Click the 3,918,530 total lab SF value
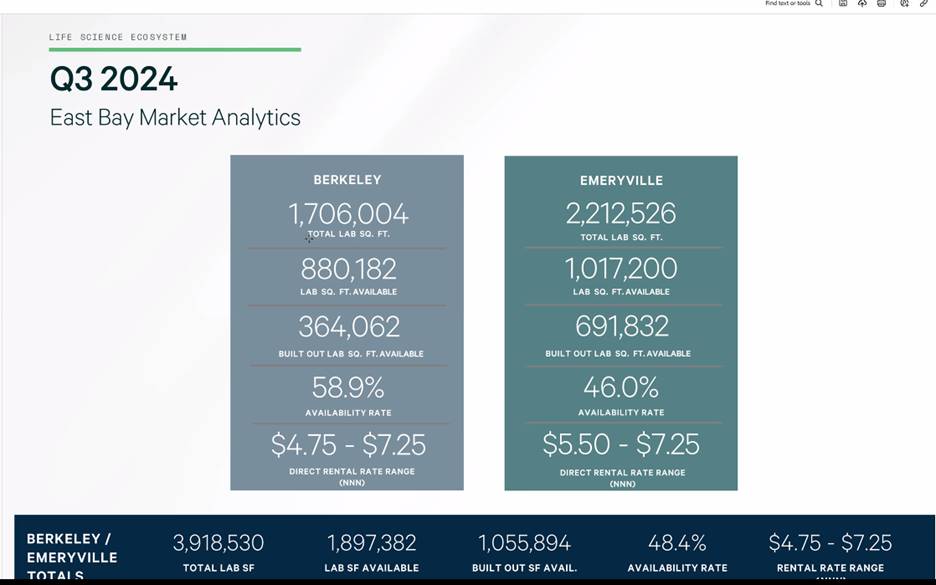This screenshot has height=585, width=936. click(x=218, y=543)
